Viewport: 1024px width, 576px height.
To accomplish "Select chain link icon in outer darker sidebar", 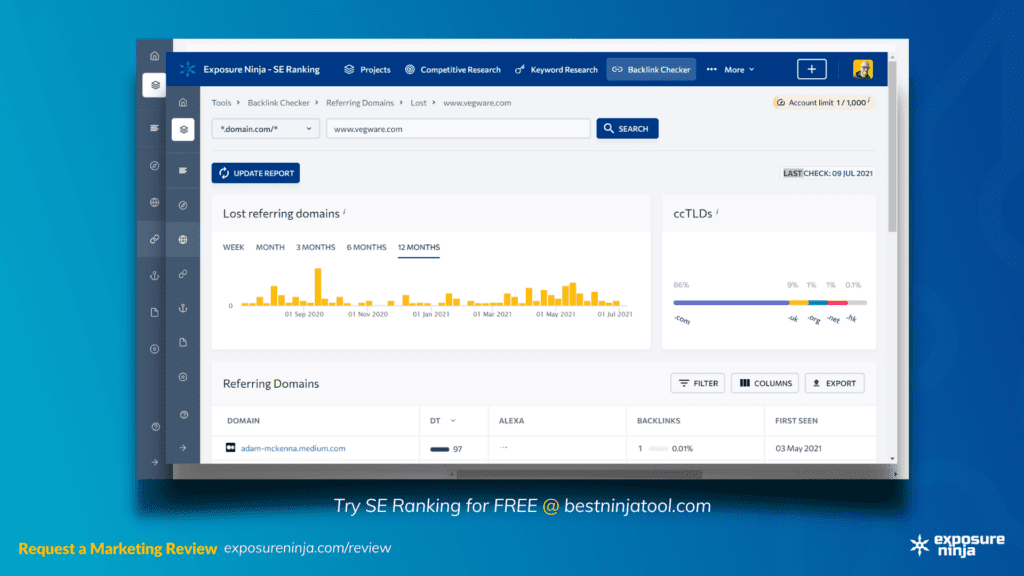I will (155, 239).
